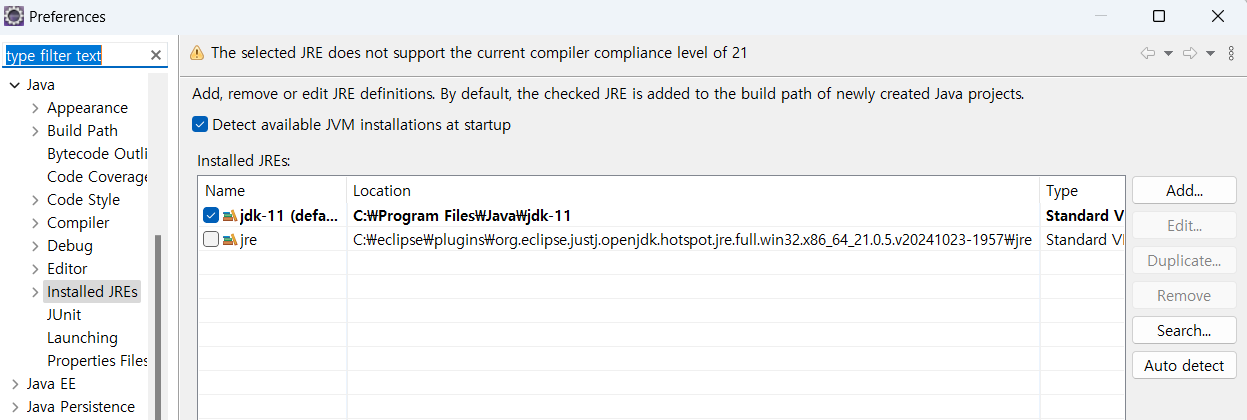The image size is (1247, 420).
Task: Click the forward navigation arrow icon
Action: (x=1190, y=53)
